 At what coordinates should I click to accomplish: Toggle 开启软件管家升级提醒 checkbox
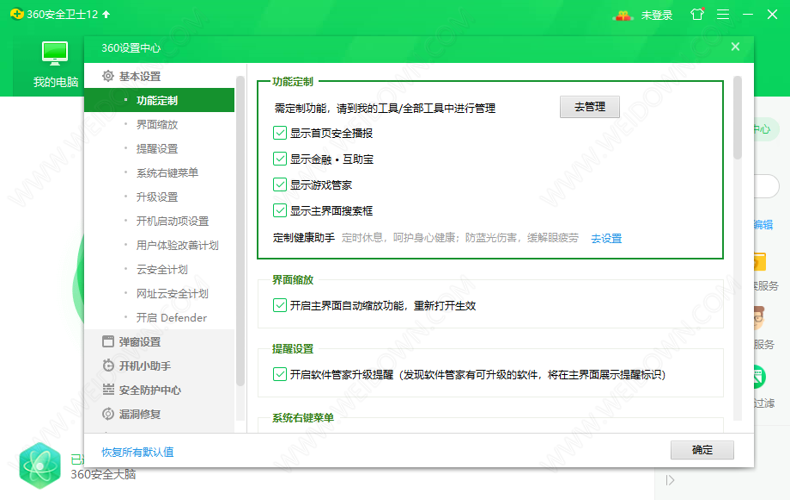click(280, 374)
